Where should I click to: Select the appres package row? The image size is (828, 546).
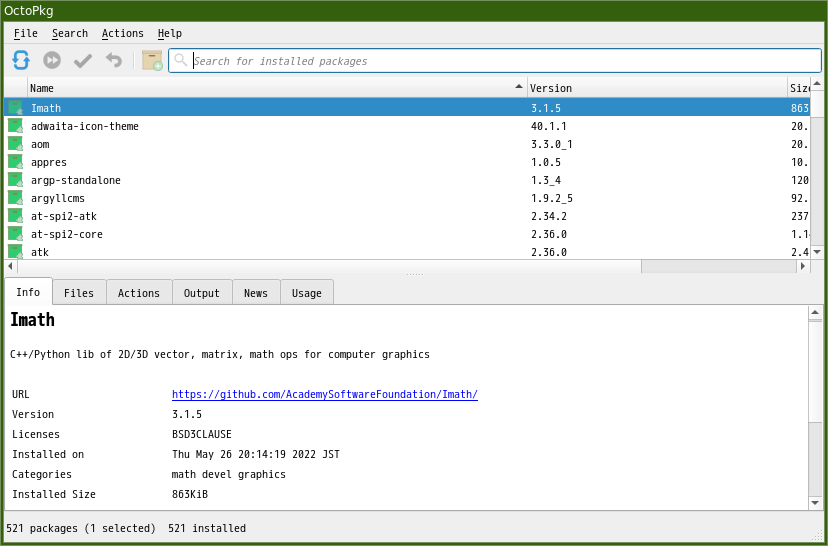(x=407, y=162)
